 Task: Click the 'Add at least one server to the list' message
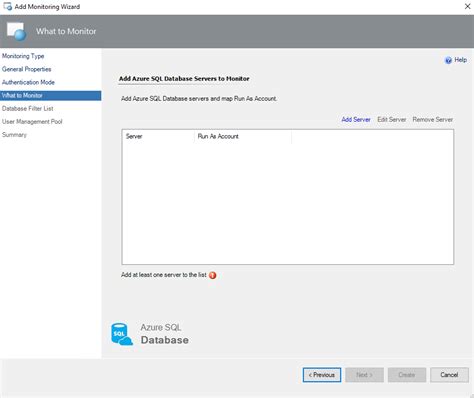coord(164,275)
